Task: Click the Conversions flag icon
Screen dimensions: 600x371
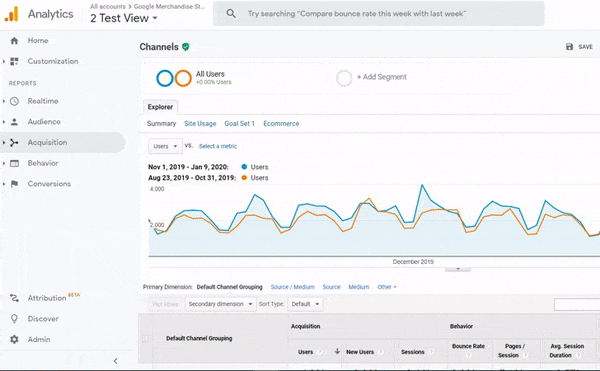Action: pyautogui.click(x=14, y=184)
